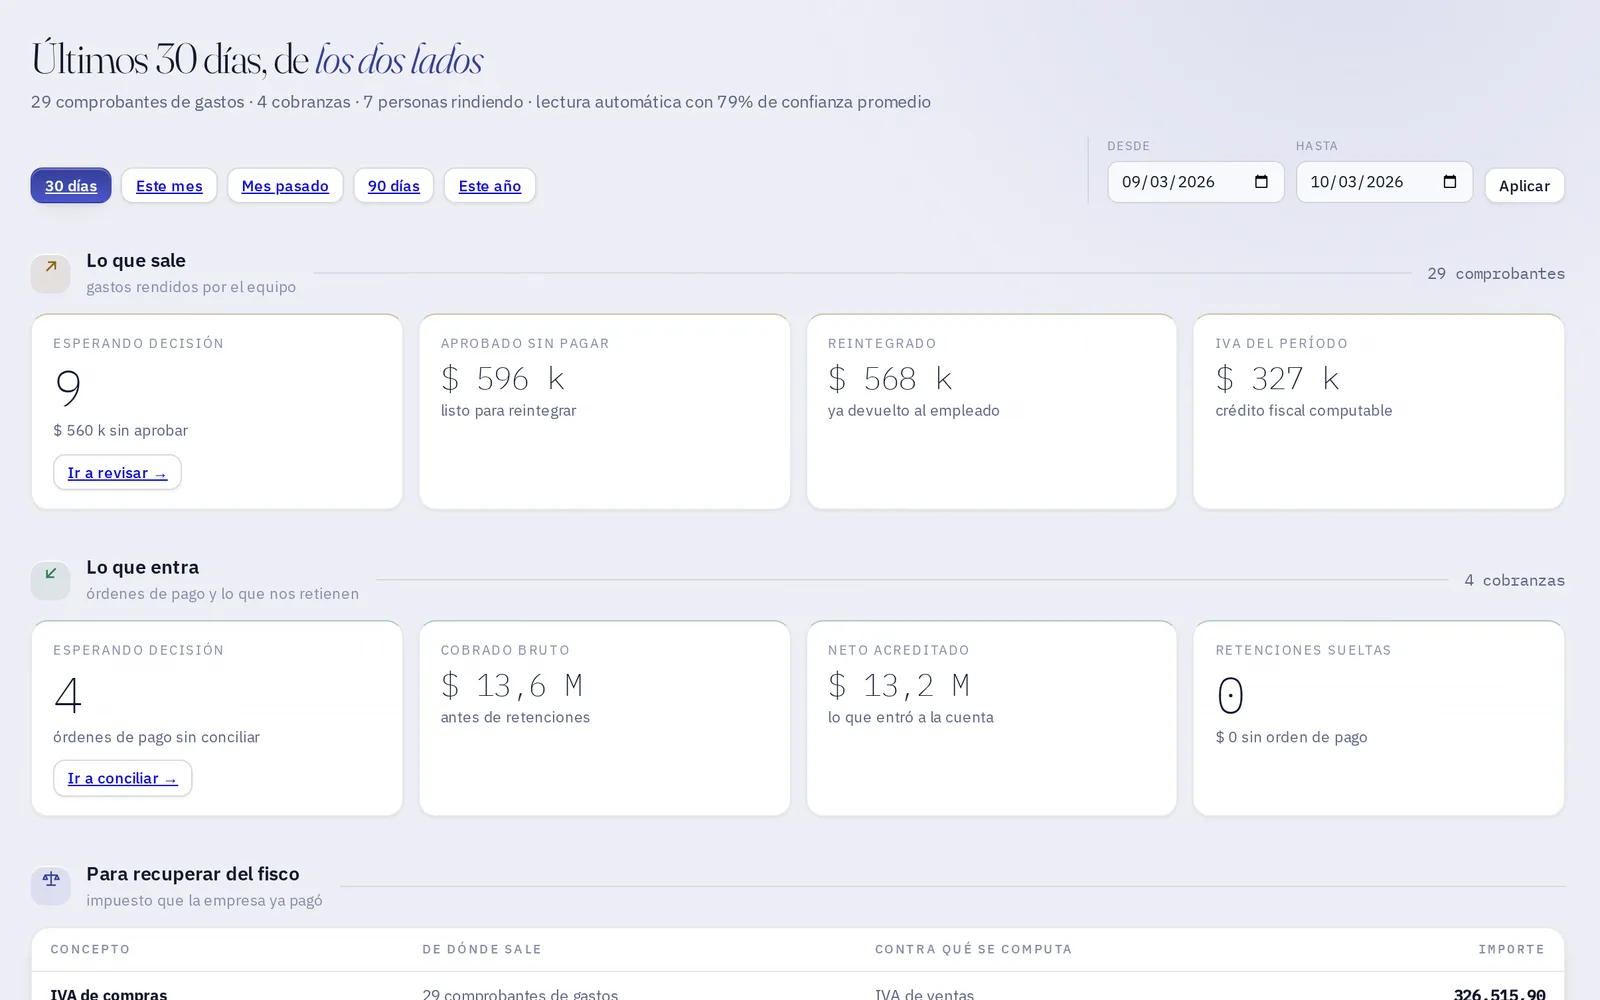
Task: Click the Concepto column header
Action: pyautogui.click(x=90, y=950)
